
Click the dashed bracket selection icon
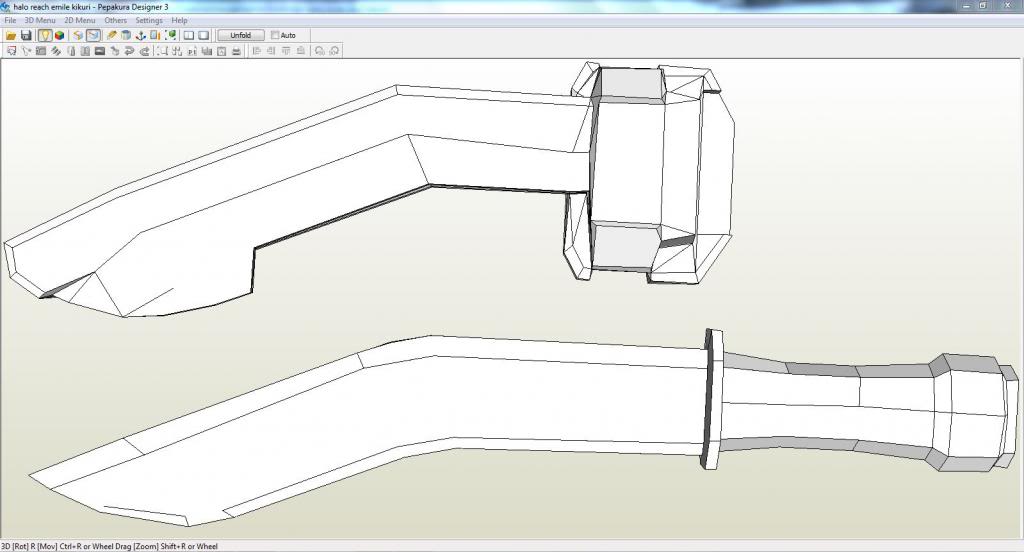click(162, 51)
